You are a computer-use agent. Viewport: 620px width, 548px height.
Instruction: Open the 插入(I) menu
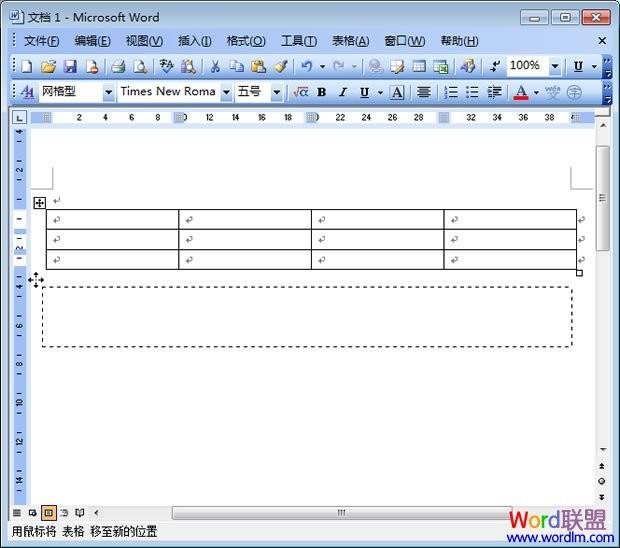point(195,41)
